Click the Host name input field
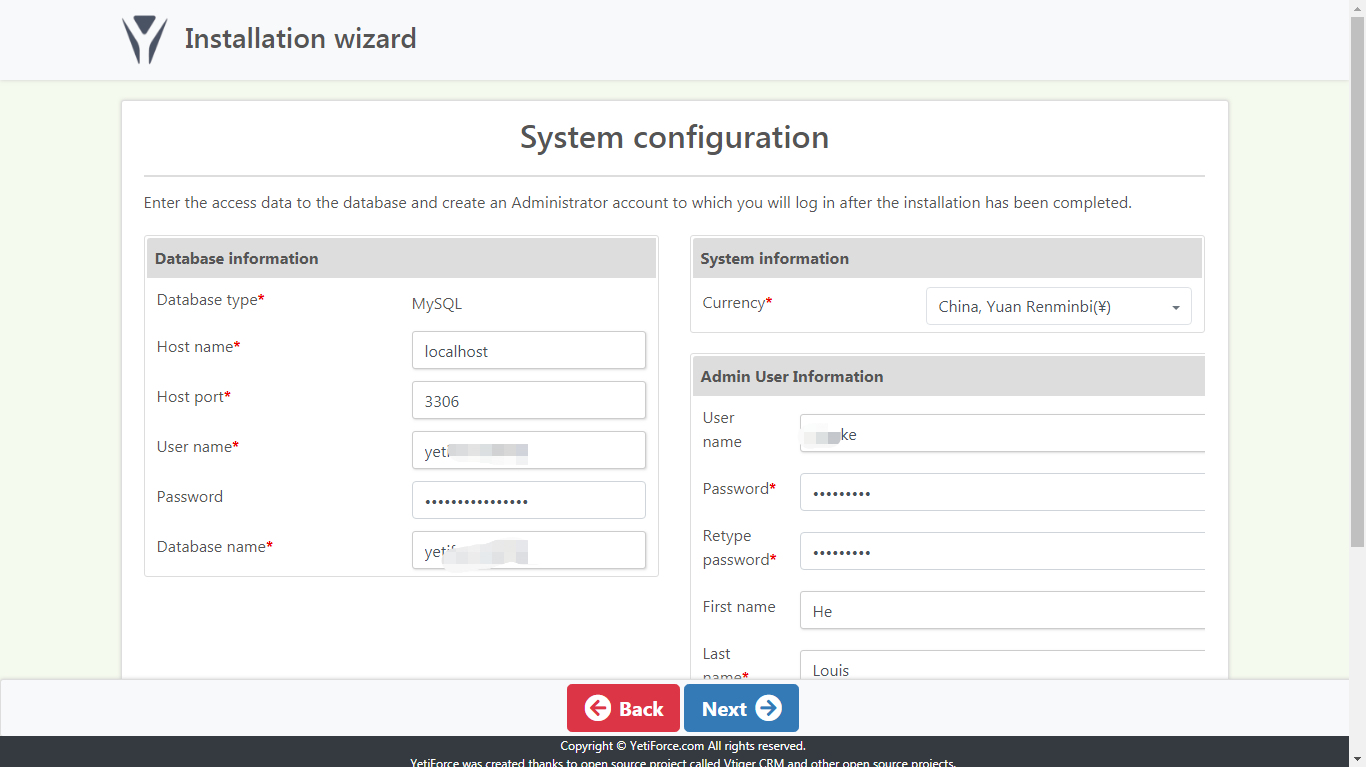The height and width of the screenshot is (767, 1366). click(529, 350)
